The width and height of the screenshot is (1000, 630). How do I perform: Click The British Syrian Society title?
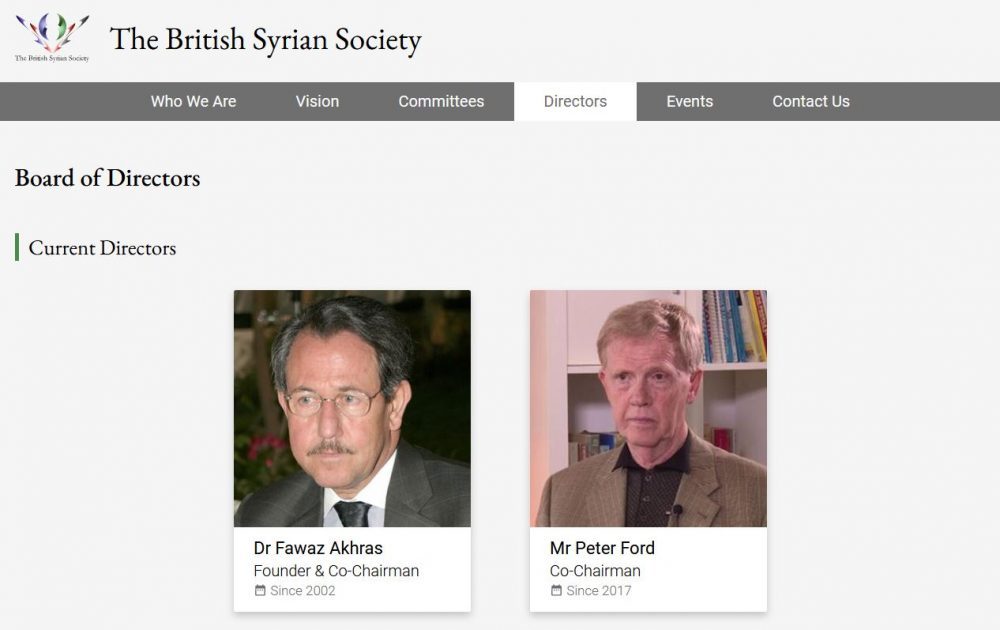coord(265,40)
